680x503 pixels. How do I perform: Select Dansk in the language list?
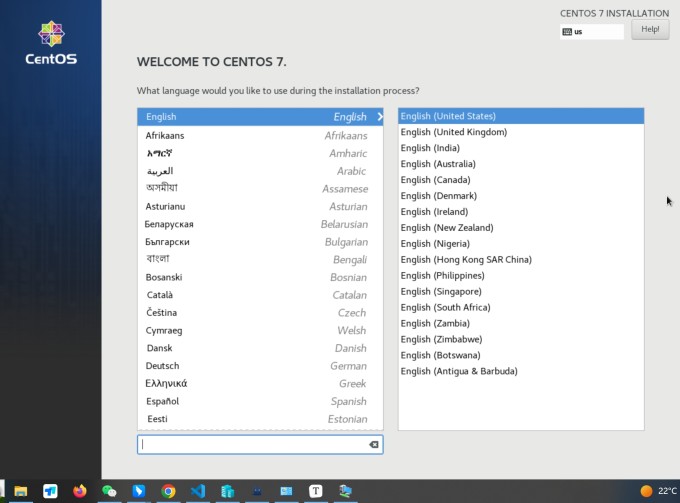pos(260,348)
